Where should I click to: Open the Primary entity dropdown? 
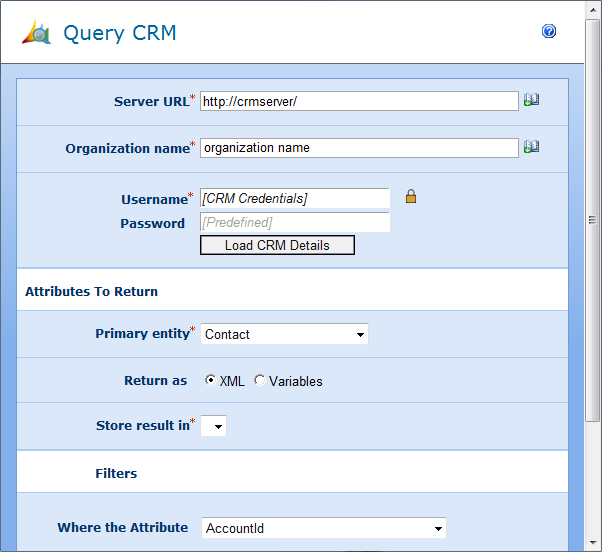coord(284,334)
